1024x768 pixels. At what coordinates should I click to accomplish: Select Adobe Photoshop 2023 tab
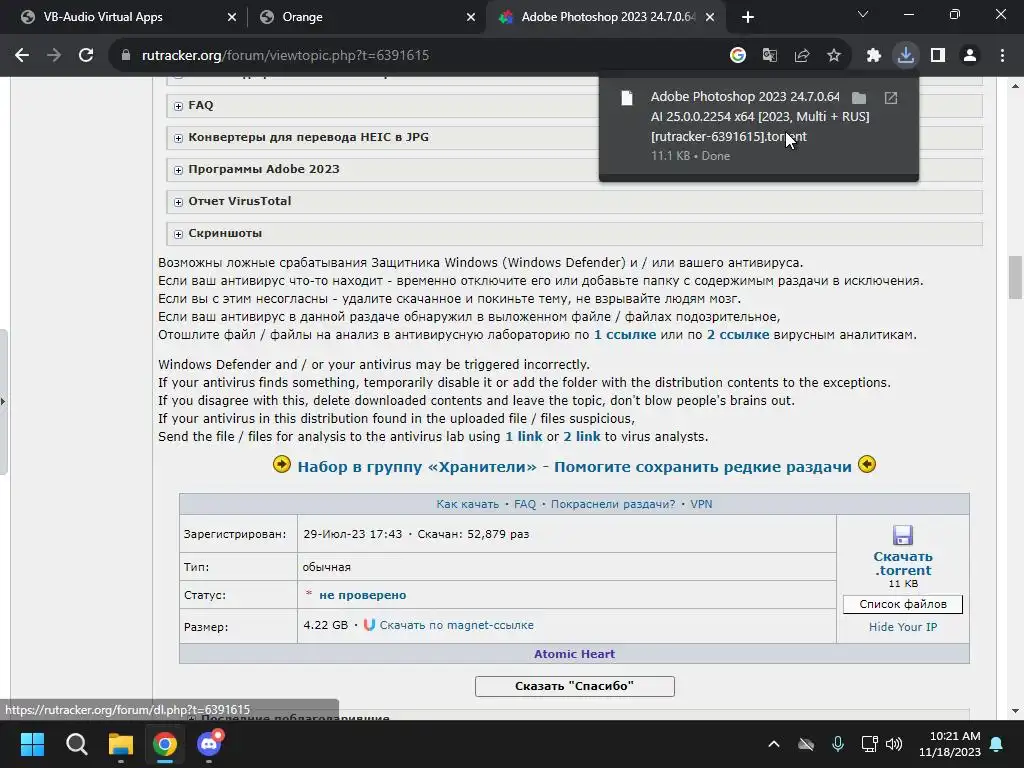pos(604,17)
